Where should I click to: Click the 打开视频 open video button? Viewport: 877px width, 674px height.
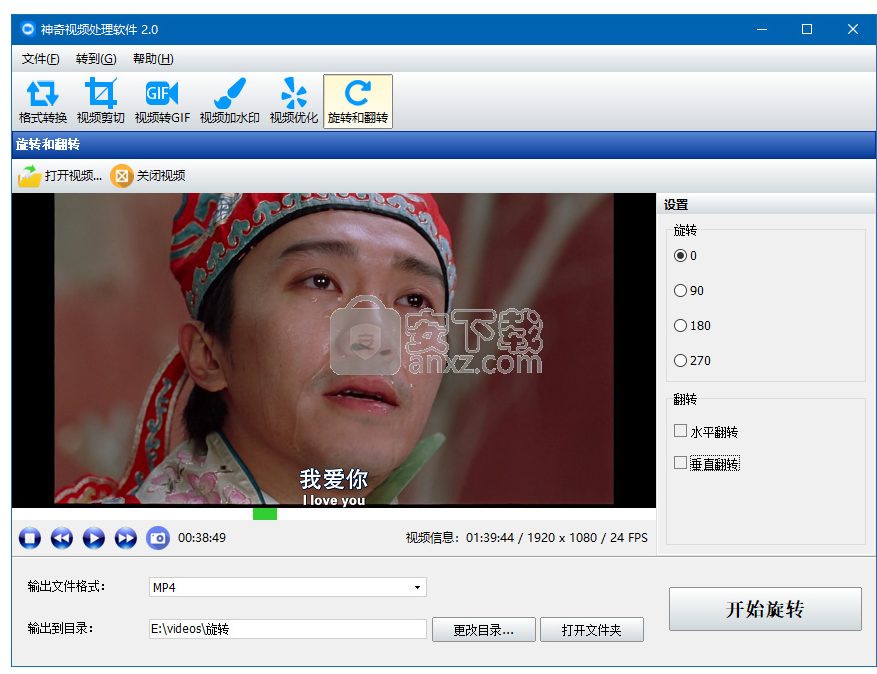pyautogui.click(x=60, y=176)
